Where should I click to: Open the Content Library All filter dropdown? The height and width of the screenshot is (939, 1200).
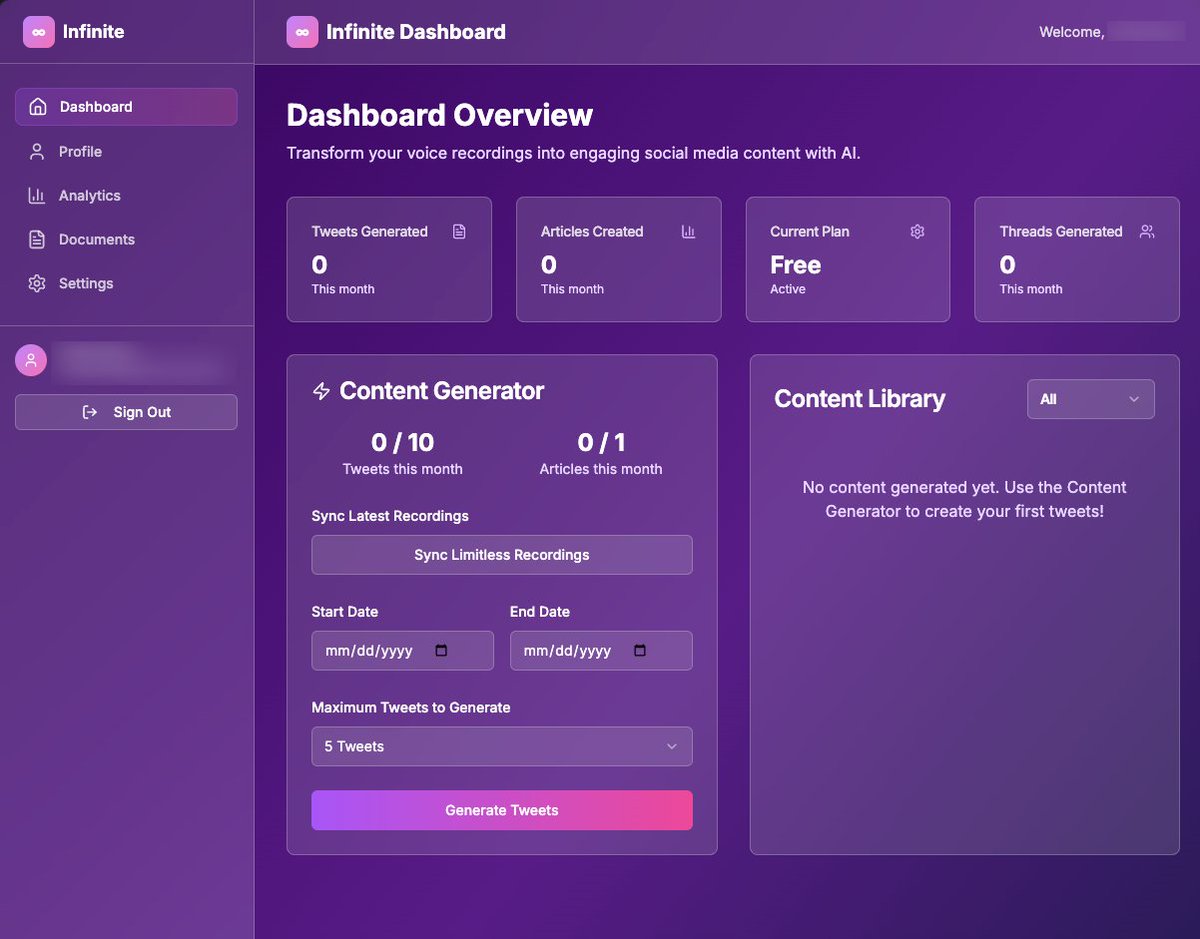click(1091, 399)
